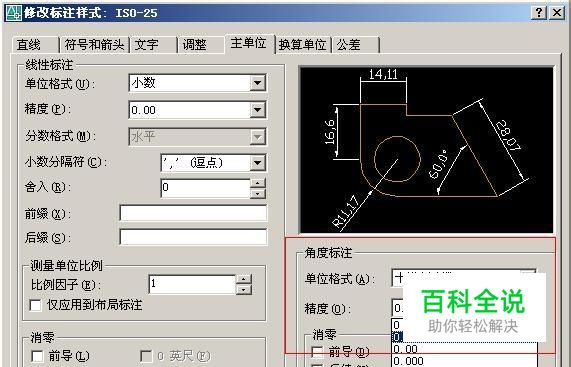The image size is (571, 367).
Task: Open the 精度 0.00 dropdown
Action: pyautogui.click(x=257, y=110)
